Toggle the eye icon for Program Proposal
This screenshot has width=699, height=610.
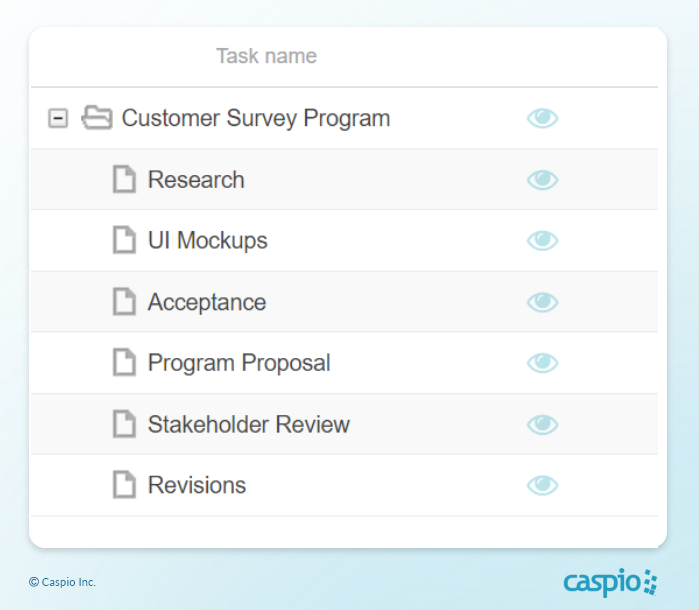coord(542,363)
